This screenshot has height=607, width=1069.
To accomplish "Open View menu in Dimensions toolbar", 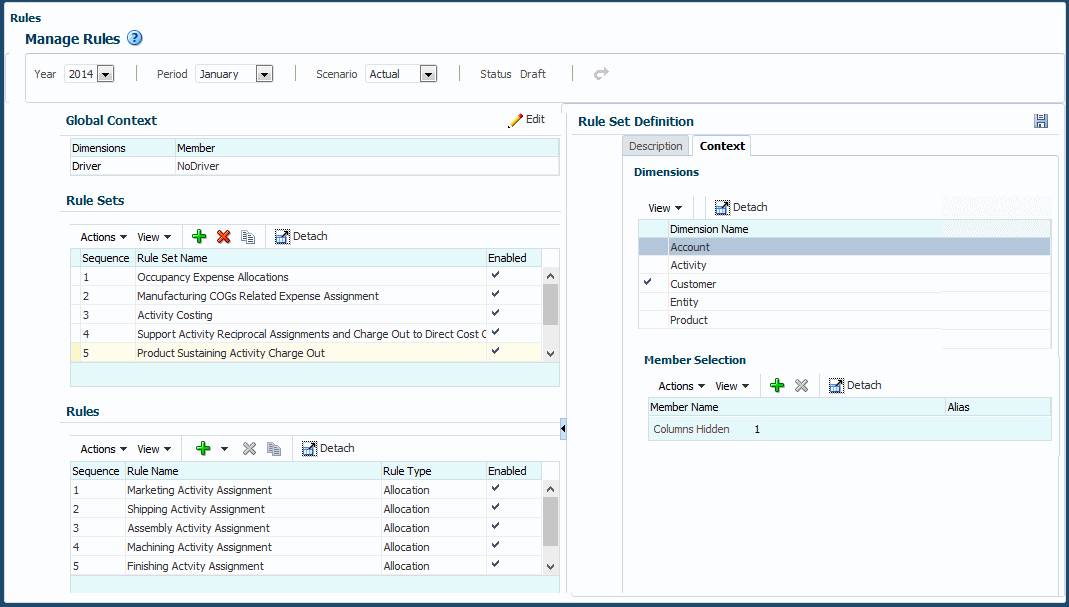I will click(665, 208).
